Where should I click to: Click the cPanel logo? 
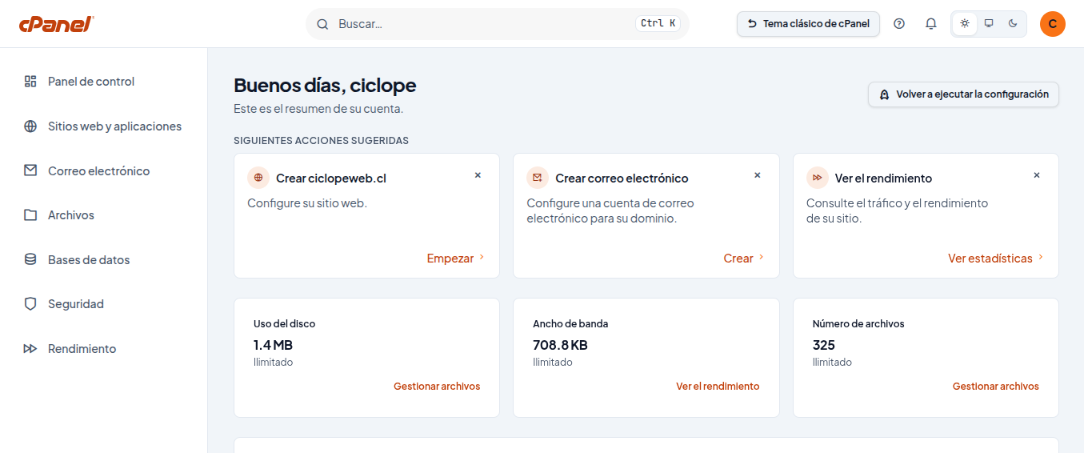tap(56, 24)
